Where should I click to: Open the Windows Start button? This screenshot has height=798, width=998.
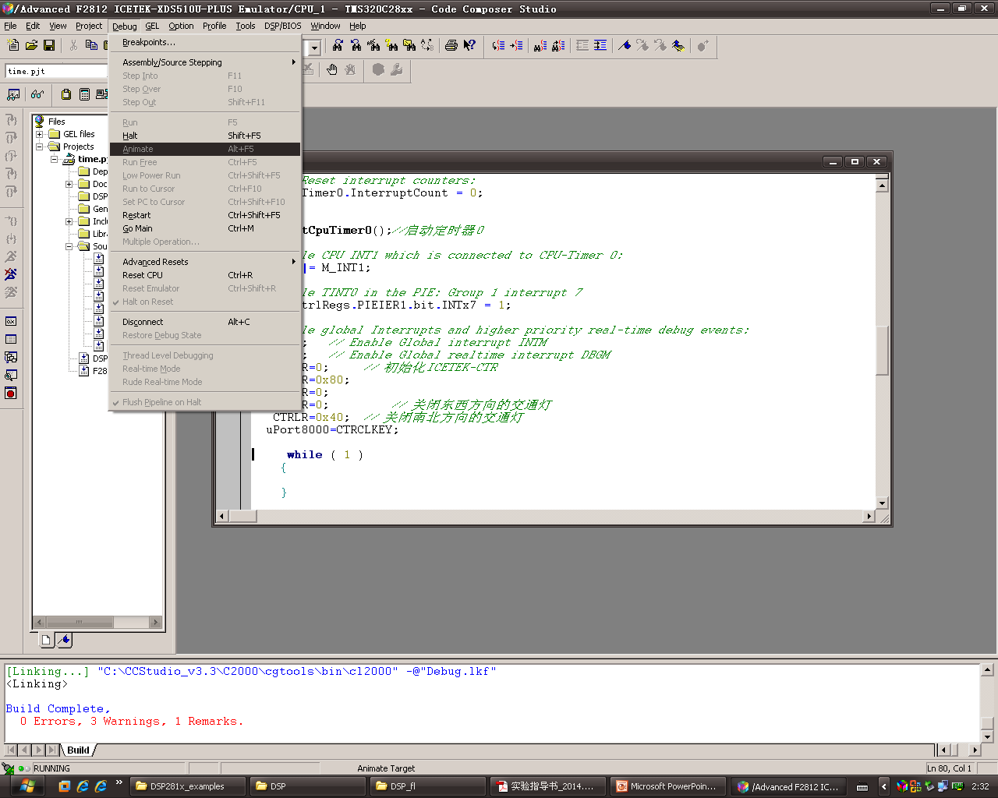(x=27, y=786)
